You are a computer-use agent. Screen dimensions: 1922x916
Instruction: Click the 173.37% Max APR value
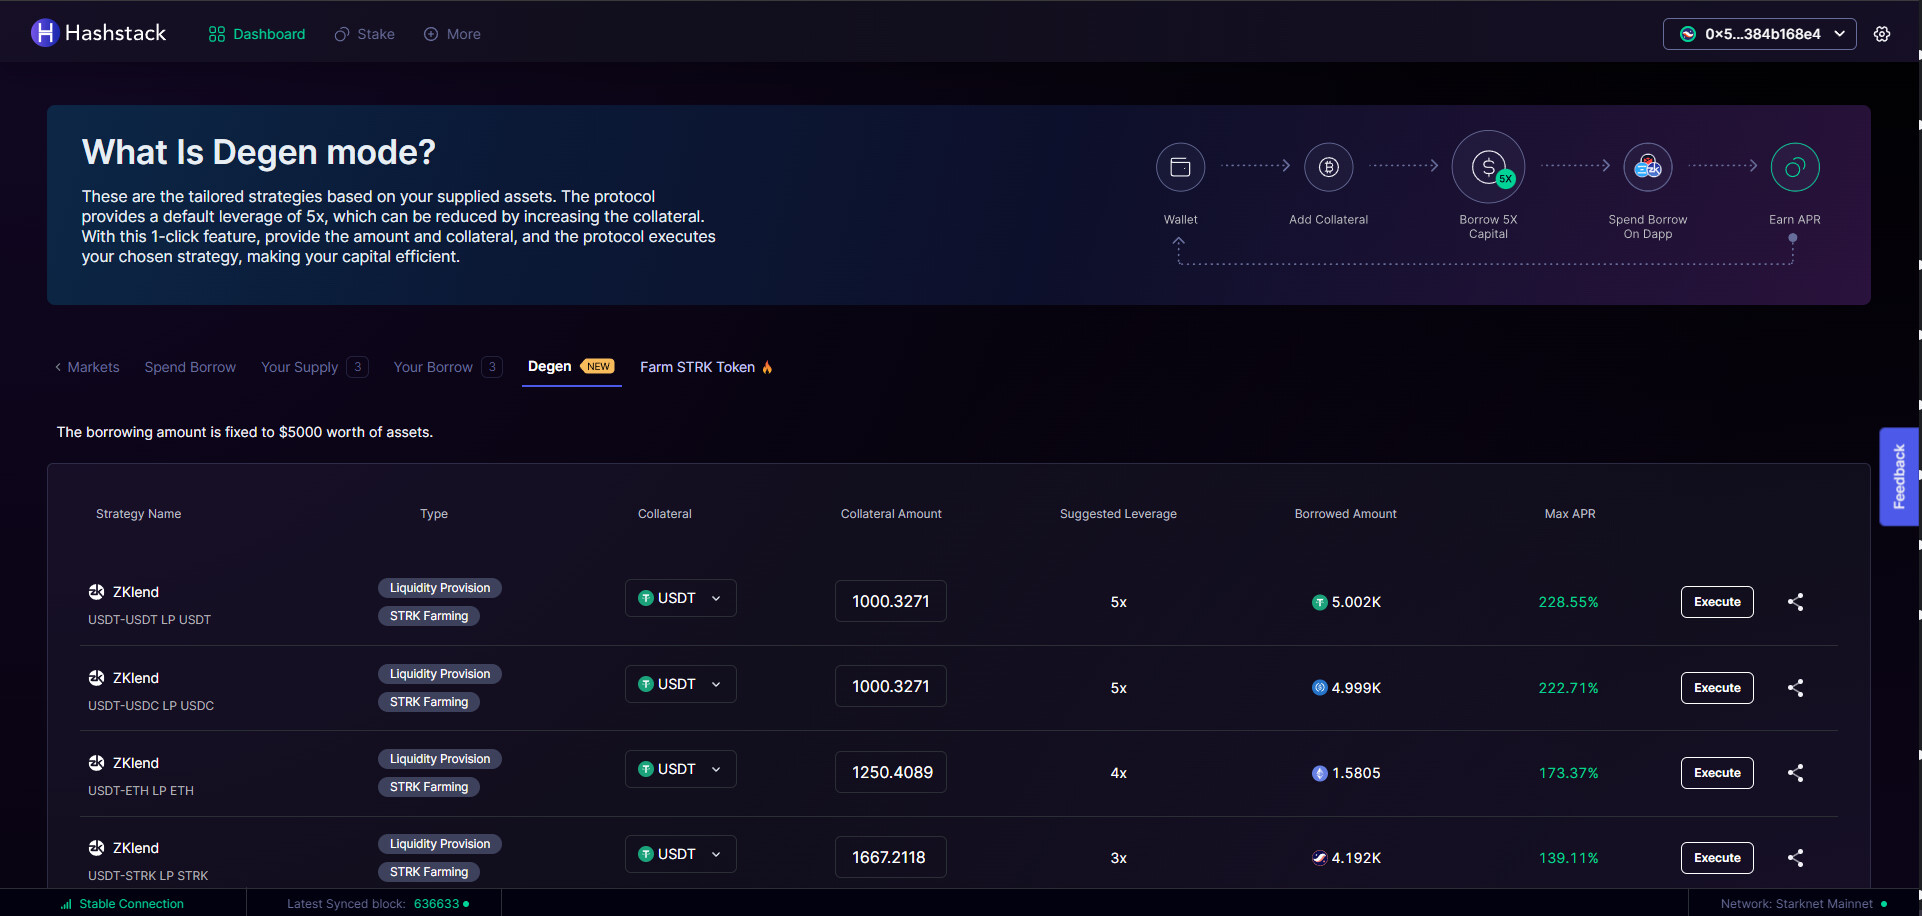point(1568,773)
